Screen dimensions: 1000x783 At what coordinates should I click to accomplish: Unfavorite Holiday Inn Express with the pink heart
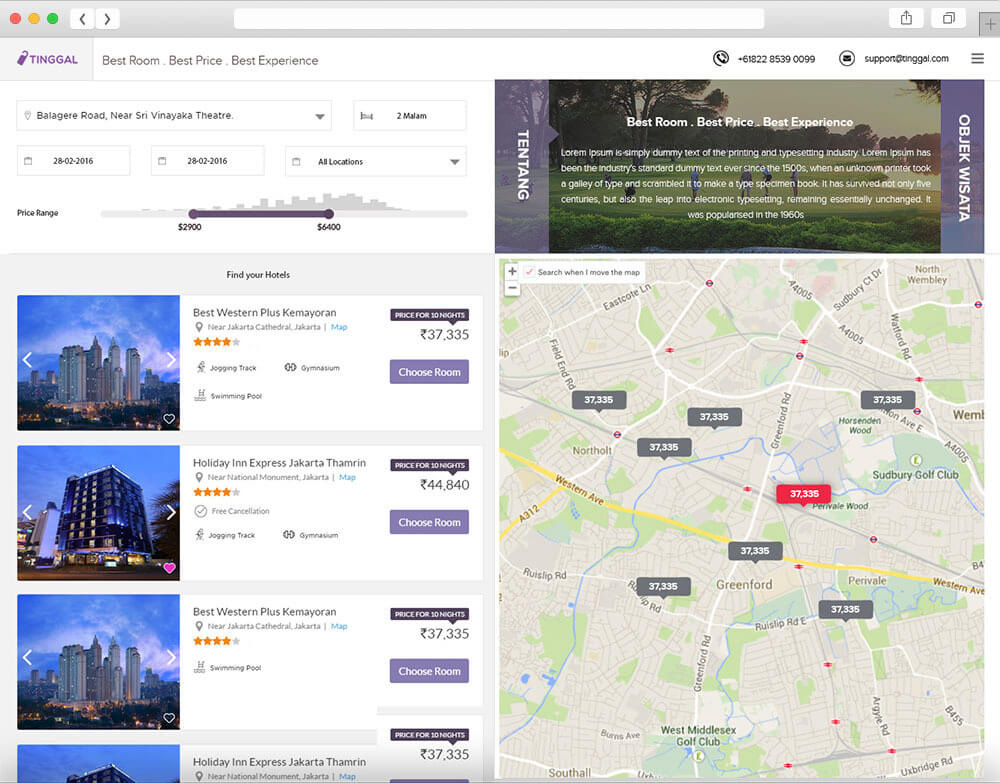coord(169,568)
